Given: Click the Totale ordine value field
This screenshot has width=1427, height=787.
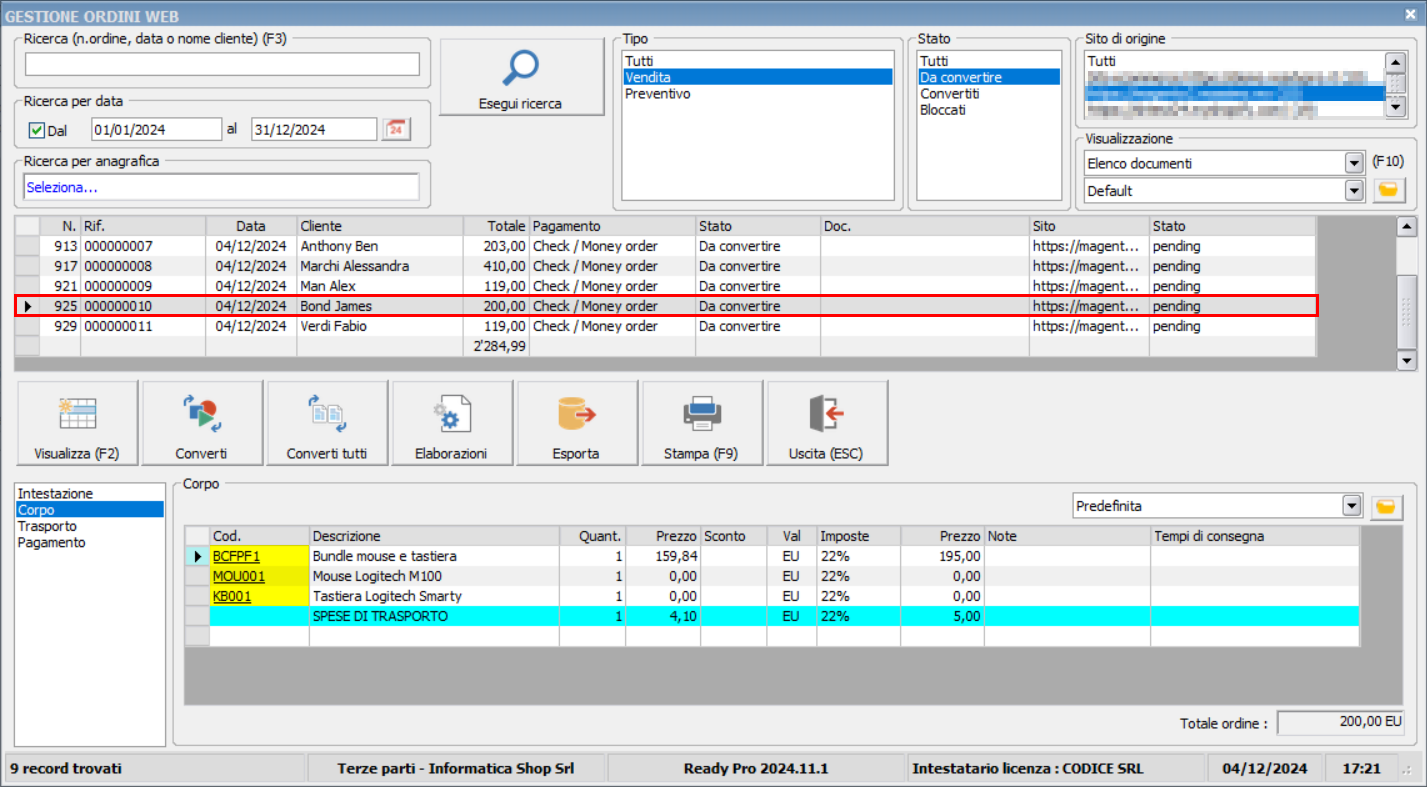Looking at the screenshot, I should click(1341, 722).
